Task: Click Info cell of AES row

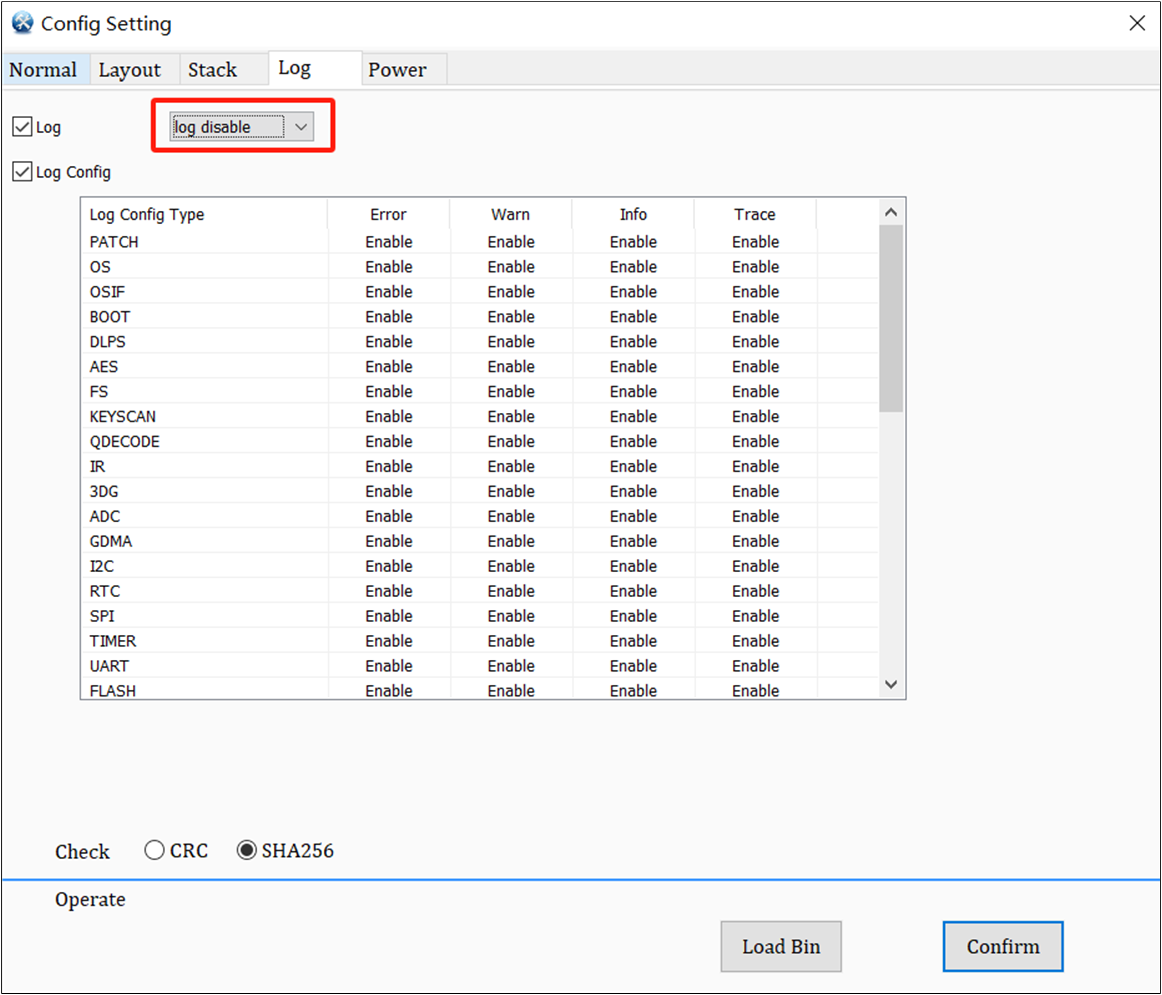Action: pos(634,367)
